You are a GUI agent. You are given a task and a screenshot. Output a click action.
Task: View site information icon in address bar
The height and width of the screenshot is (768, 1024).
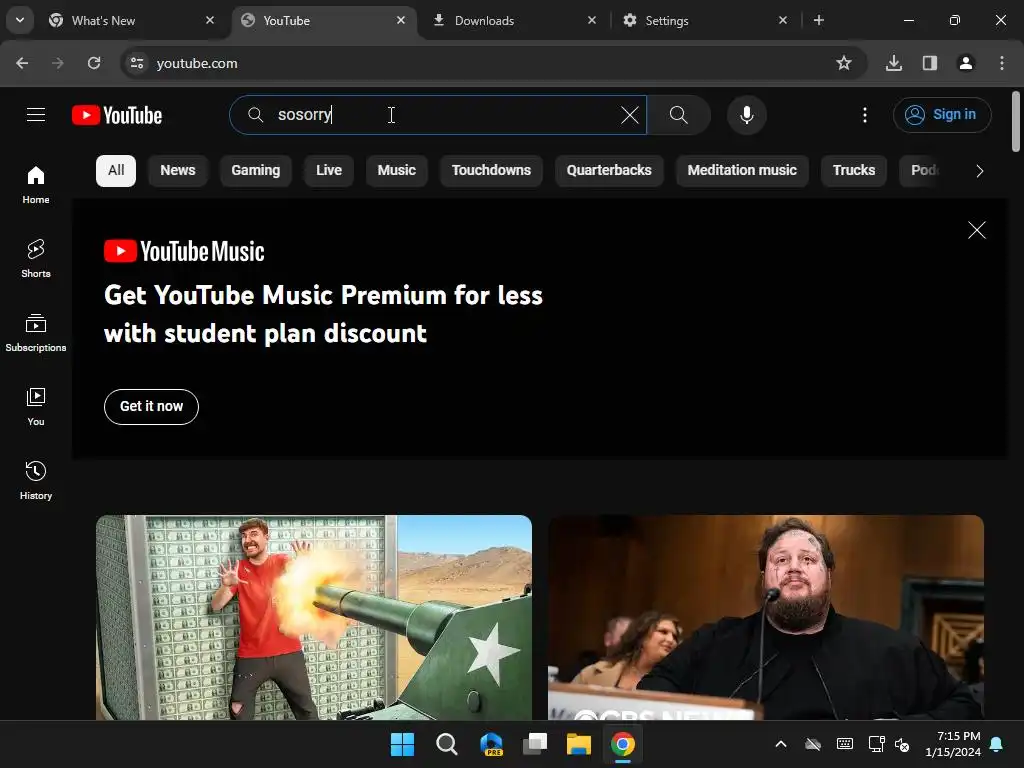coord(136,63)
